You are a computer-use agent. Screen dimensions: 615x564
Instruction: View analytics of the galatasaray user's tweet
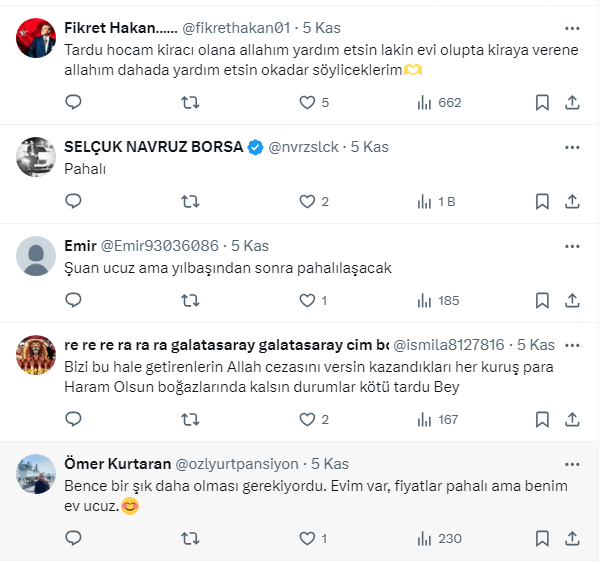click(x=436, y=419)
